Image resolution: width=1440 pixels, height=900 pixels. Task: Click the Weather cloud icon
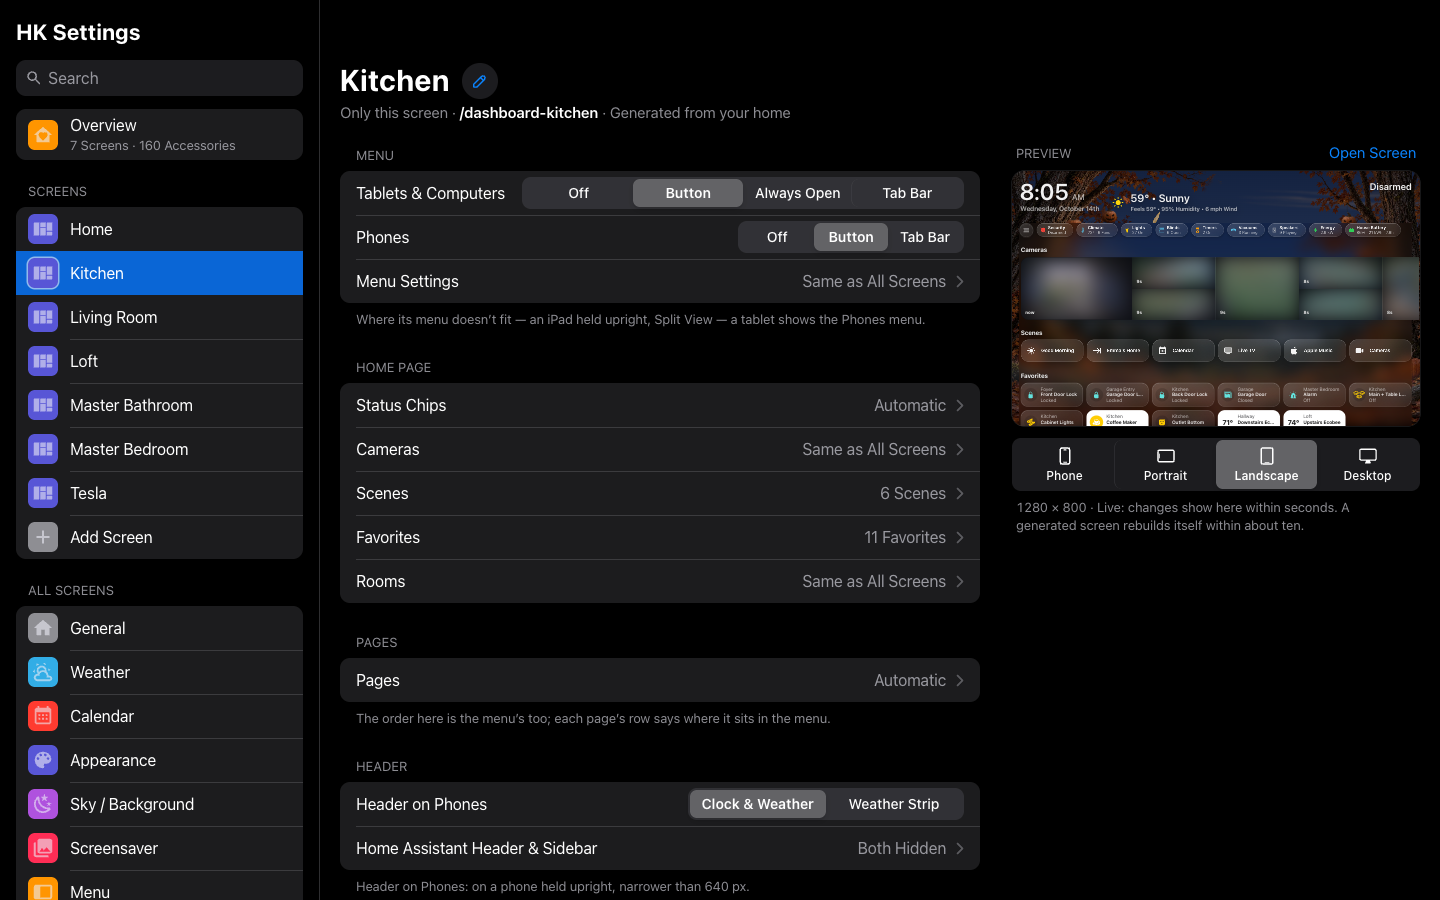point(43,672)
